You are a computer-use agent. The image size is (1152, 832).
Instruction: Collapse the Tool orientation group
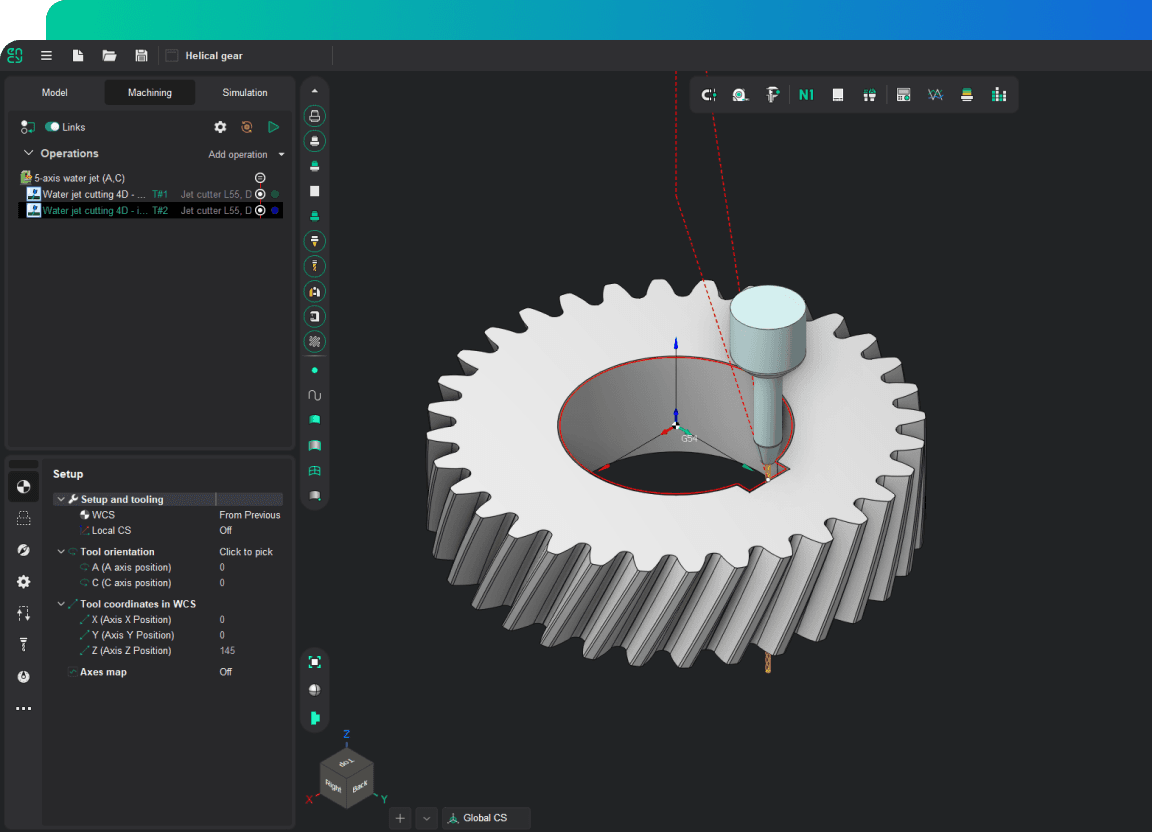(61, 552)
